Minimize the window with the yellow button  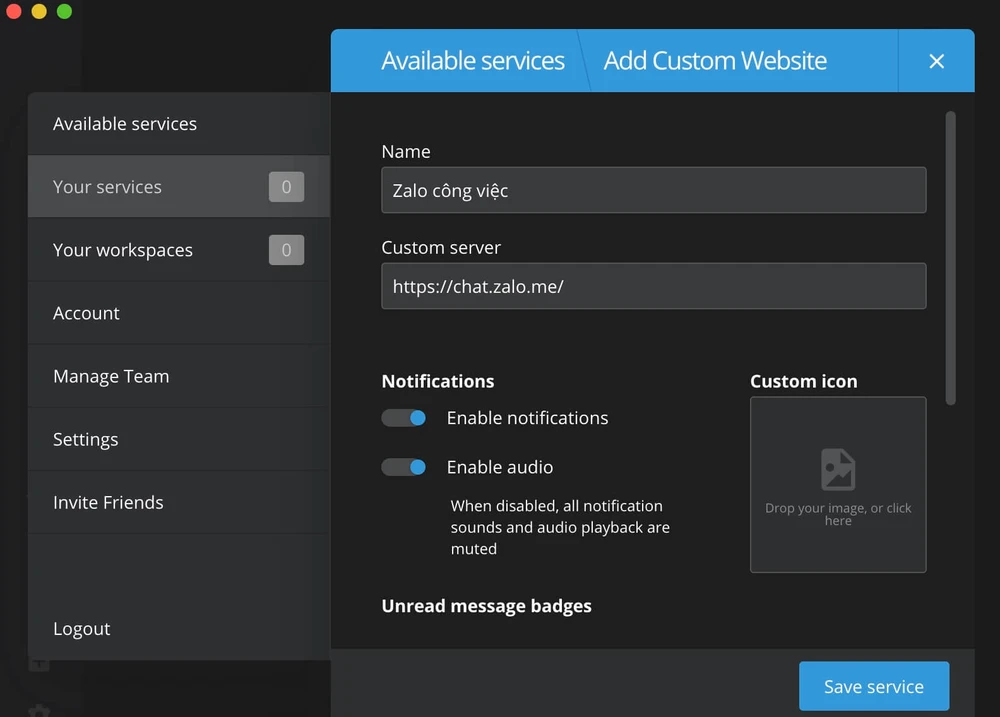[39, 12]
